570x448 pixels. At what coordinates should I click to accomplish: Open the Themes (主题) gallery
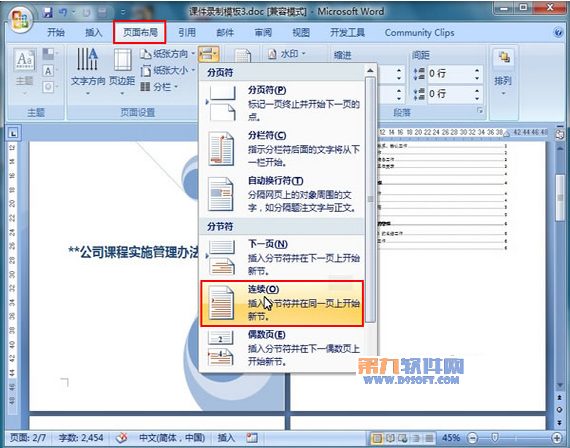pos(25,71)
